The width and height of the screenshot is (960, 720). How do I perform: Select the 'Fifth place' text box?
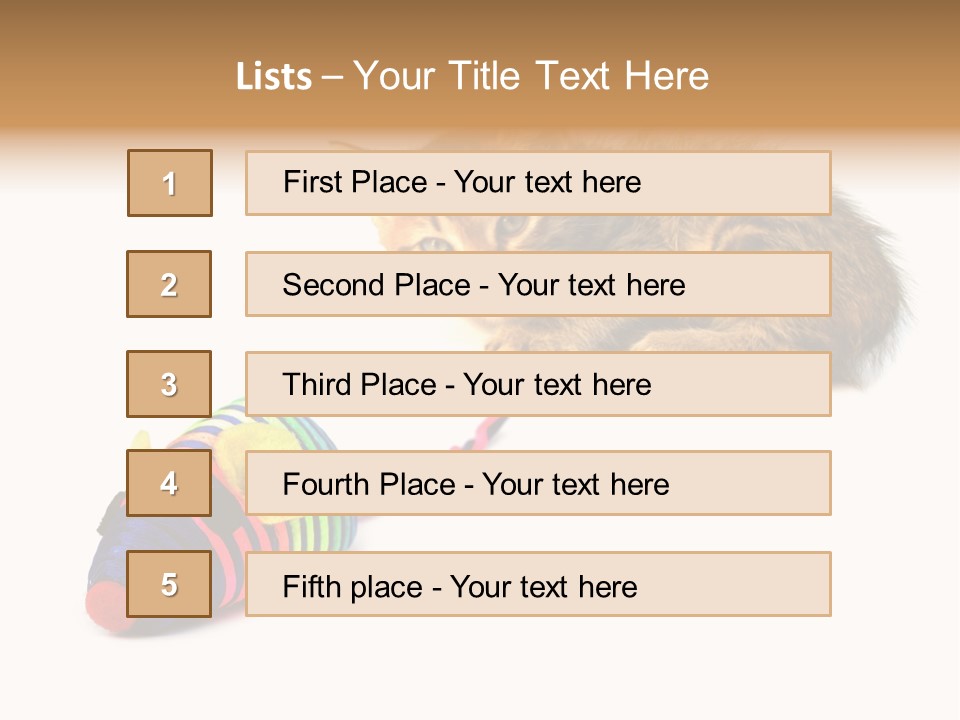(538, 585)
